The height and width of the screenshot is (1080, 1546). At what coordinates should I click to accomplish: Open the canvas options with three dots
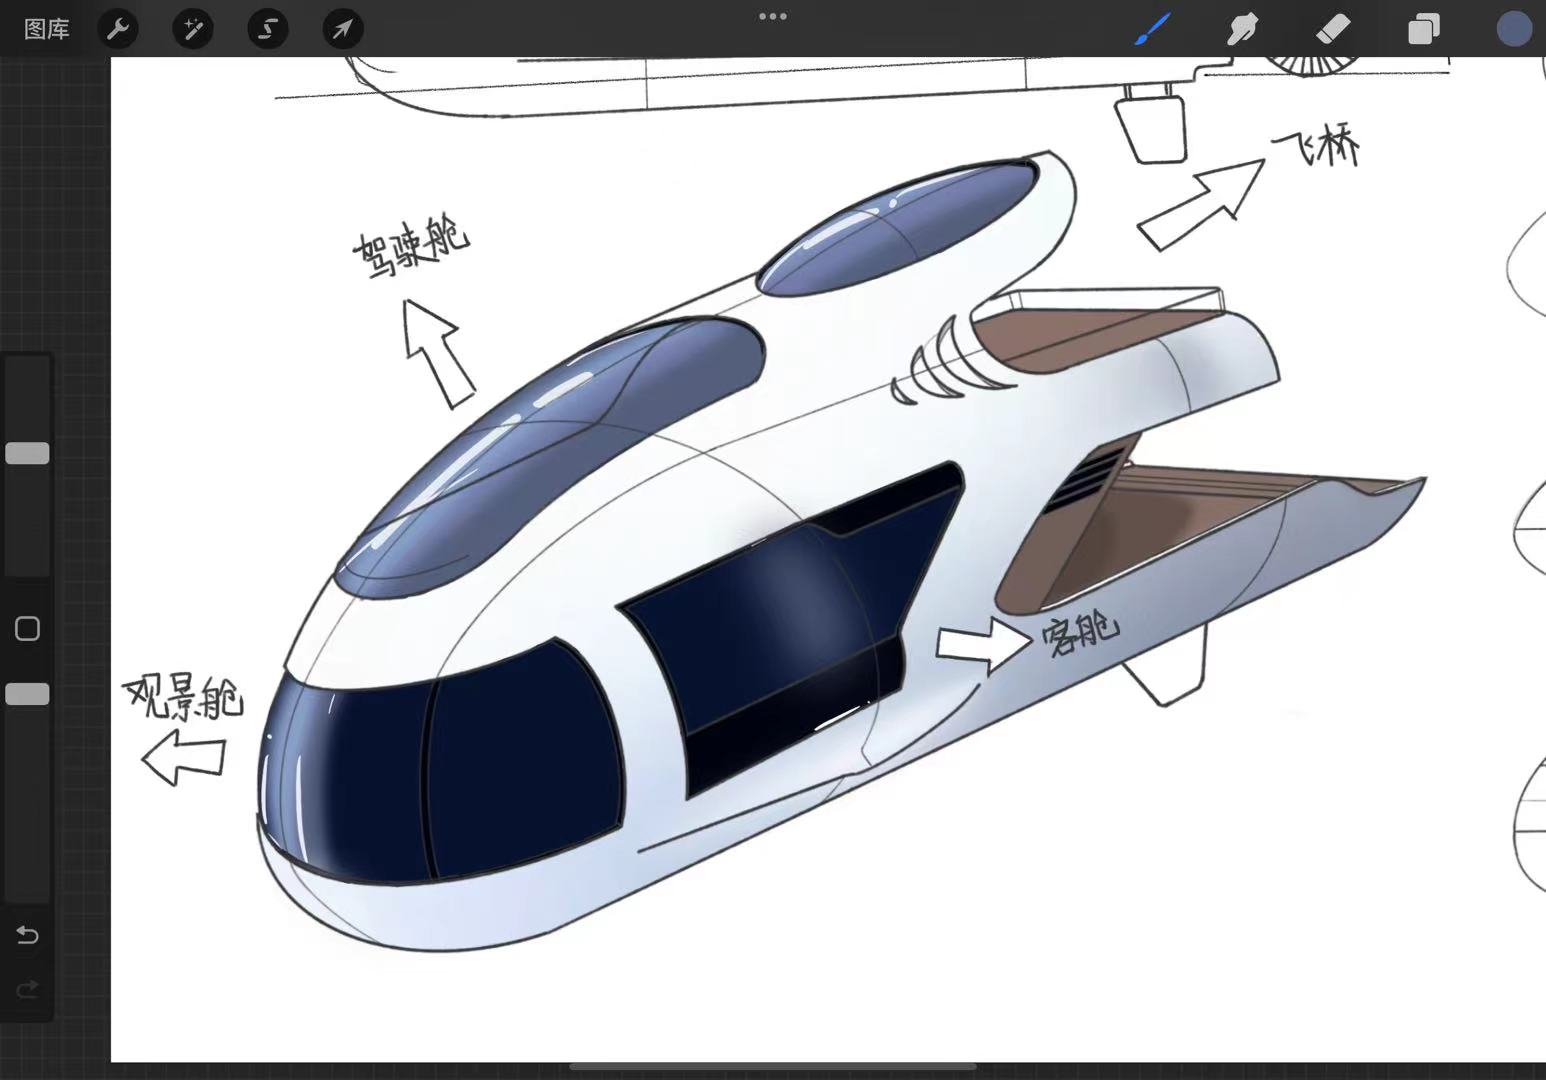pyautogui.click(x=772, y=16)
